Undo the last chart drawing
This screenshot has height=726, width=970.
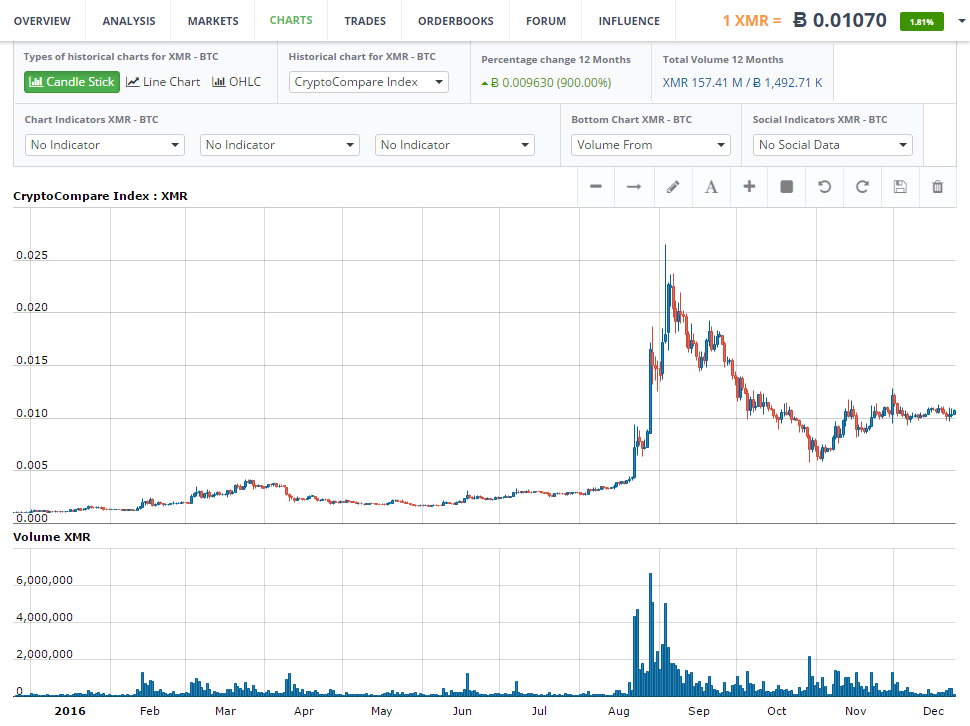click(825, 187)
